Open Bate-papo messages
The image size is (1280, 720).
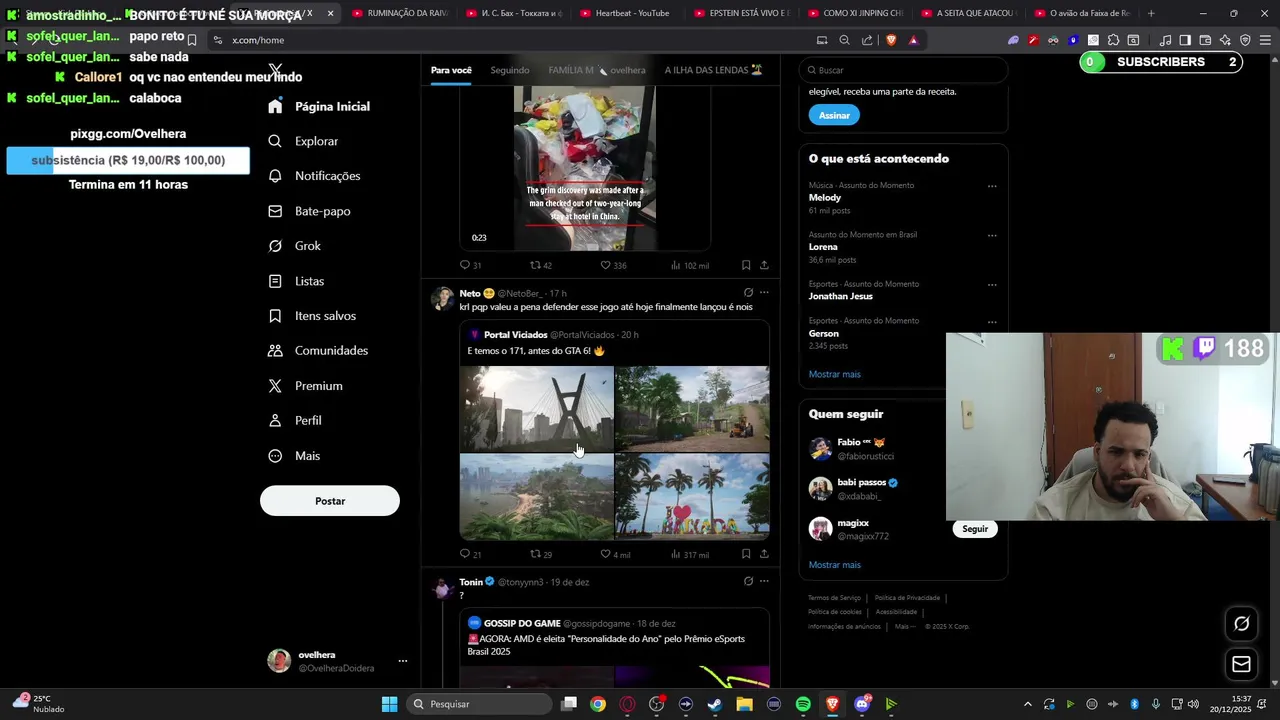pyautogui.click(x=309, y=211)
